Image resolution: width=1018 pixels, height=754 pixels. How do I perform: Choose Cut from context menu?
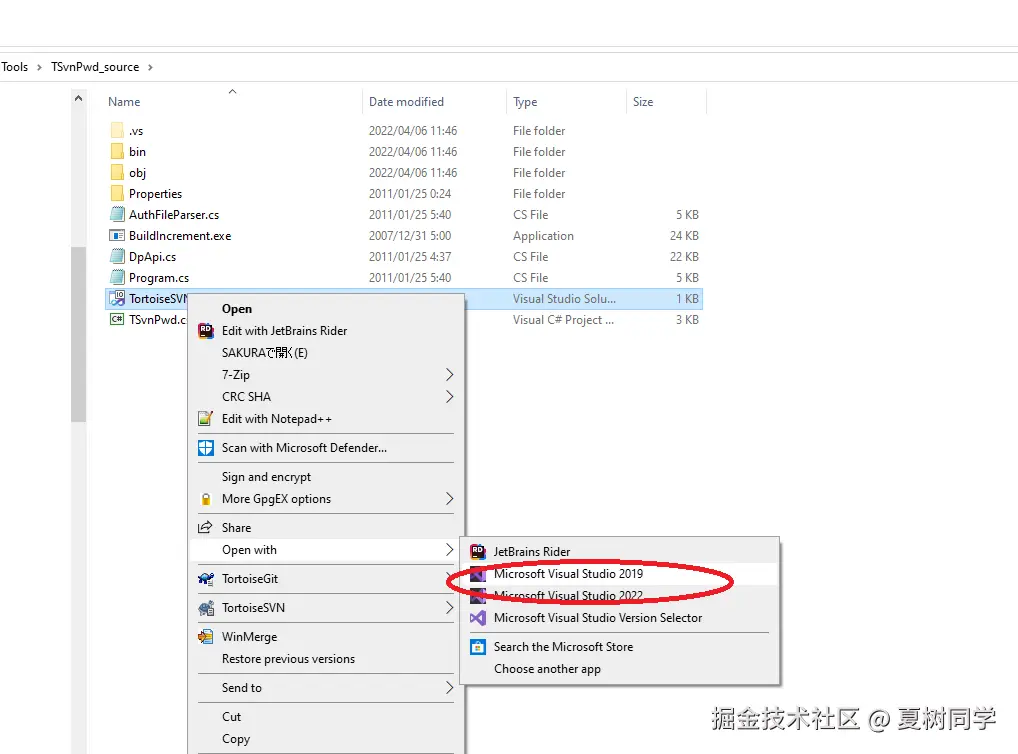pos(231,717)
